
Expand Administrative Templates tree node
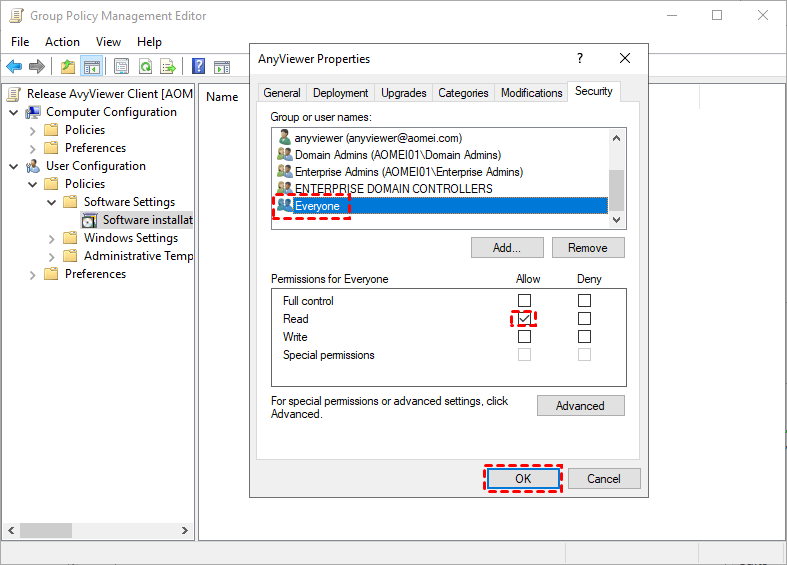click(x=51, y=256)
